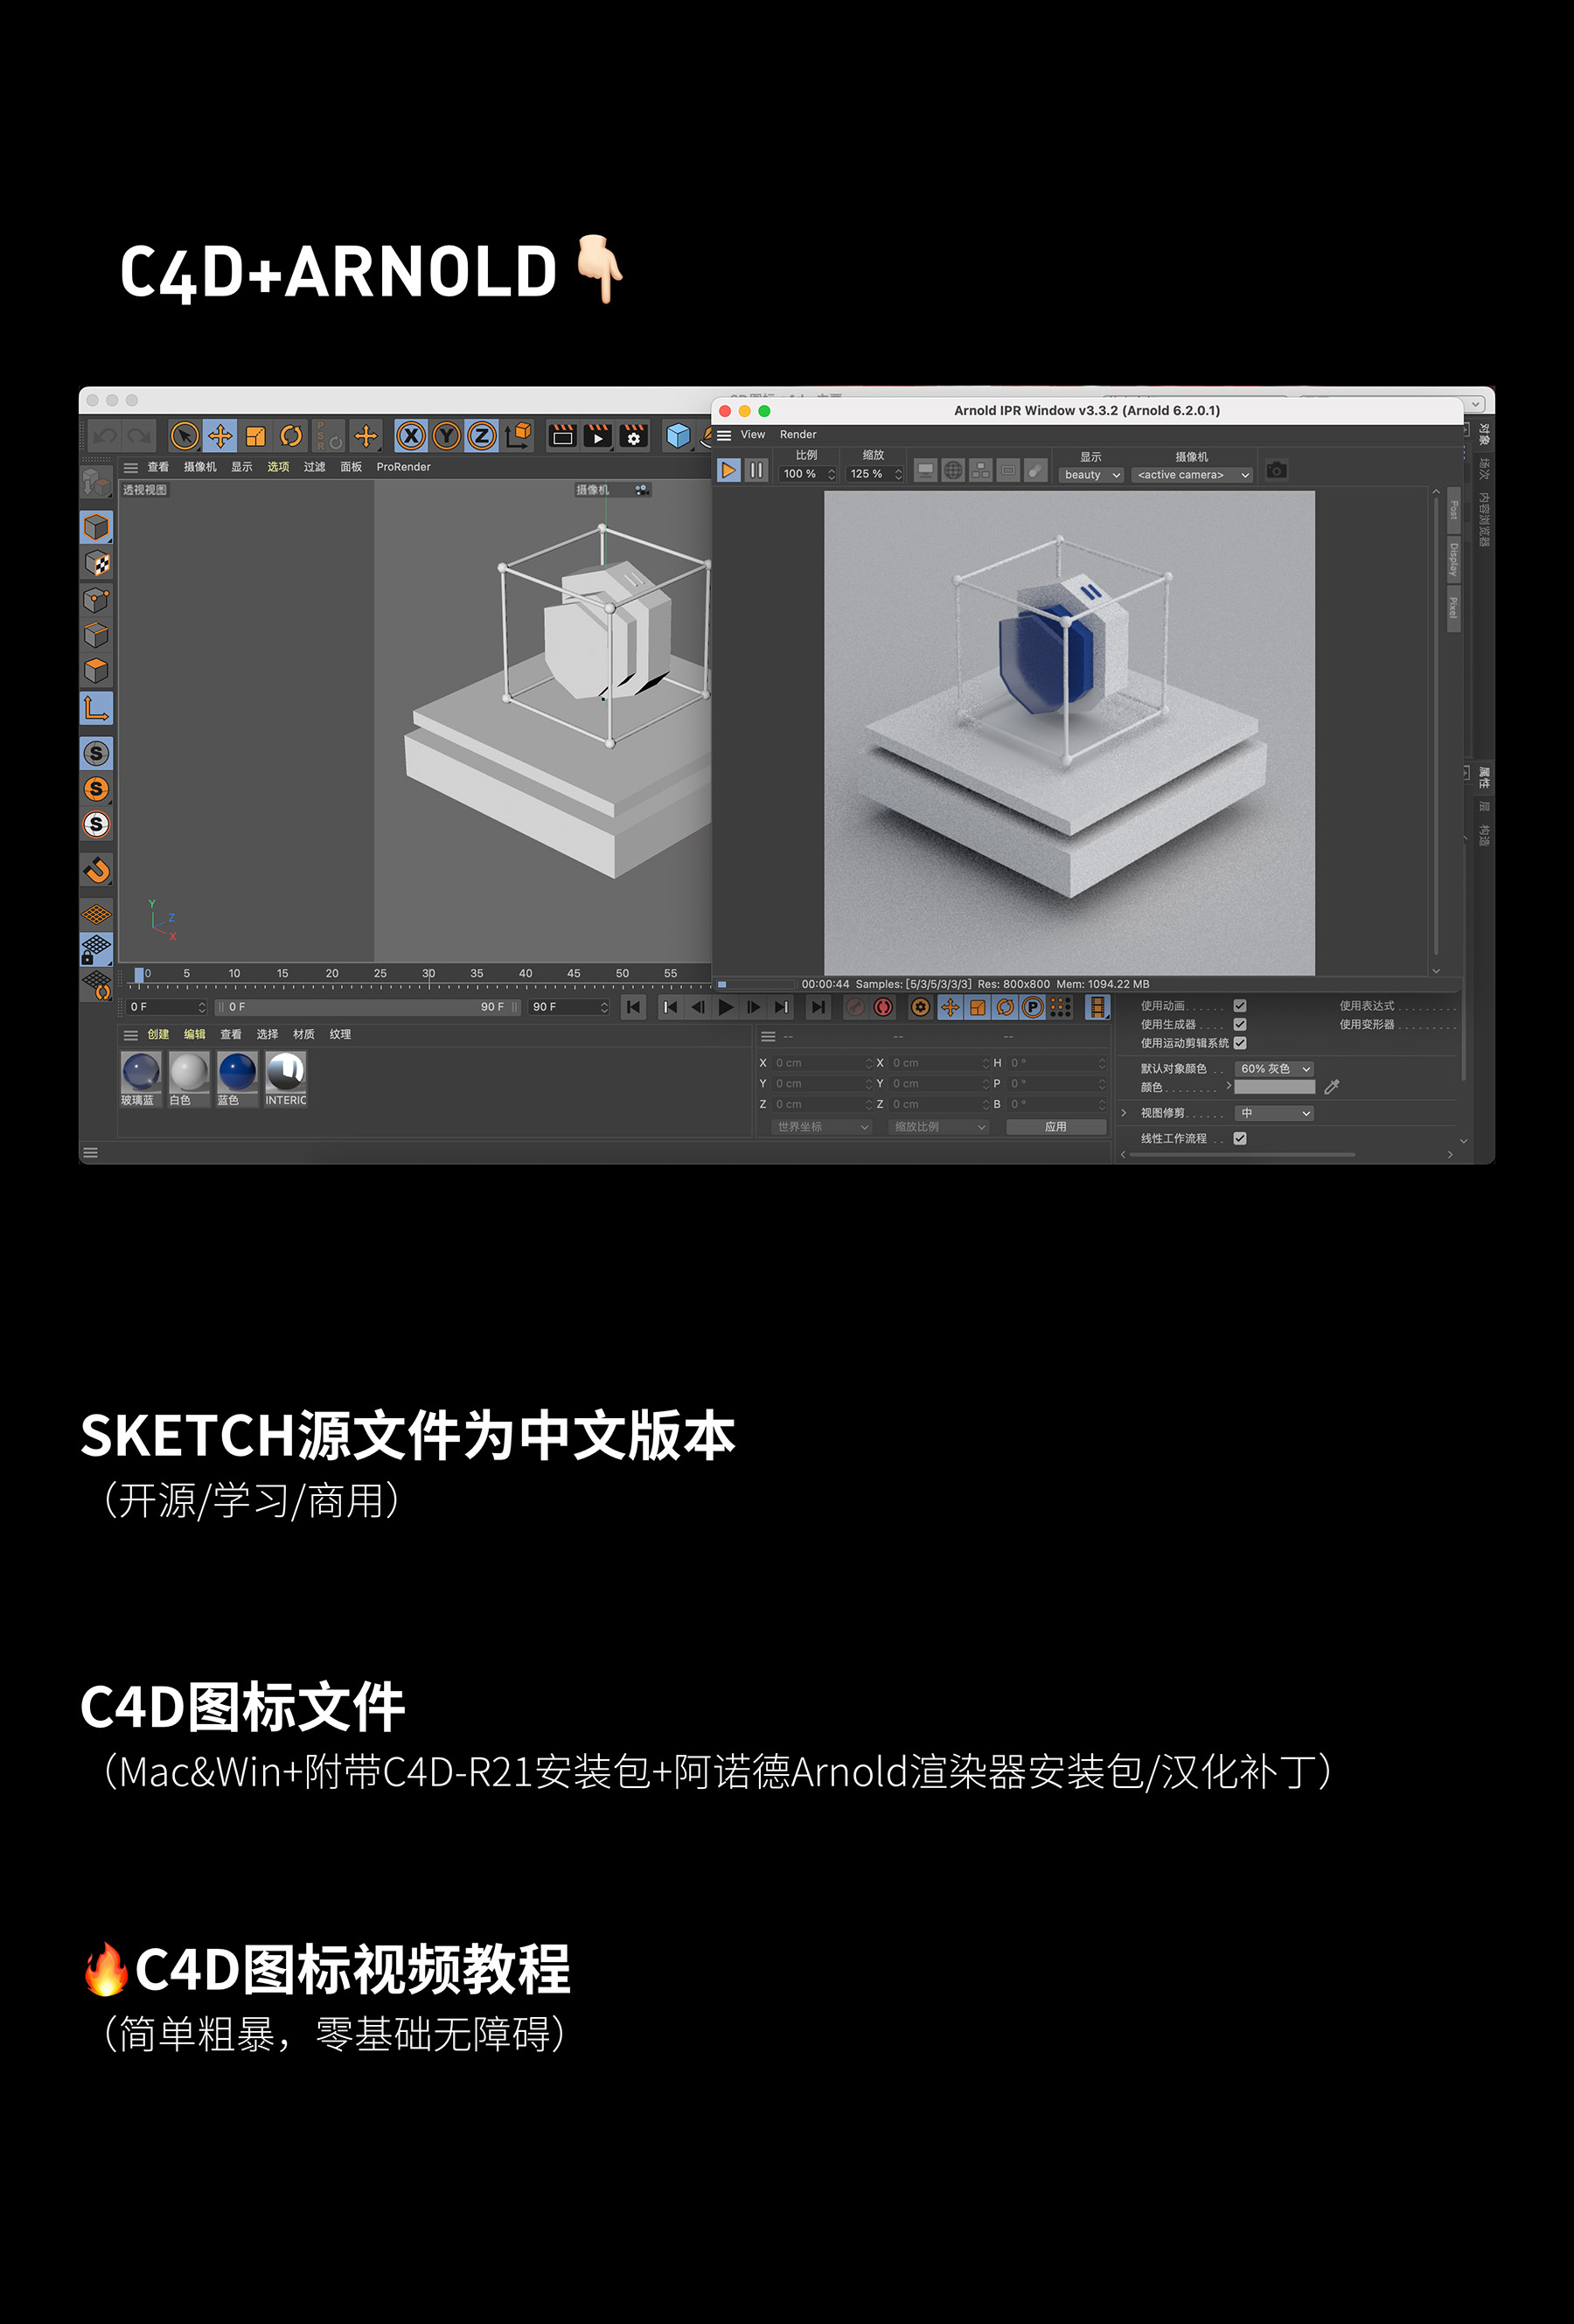1574x2324 pixels.
Task: Open render settings gear clapperboard
Action: click(634, 436)
